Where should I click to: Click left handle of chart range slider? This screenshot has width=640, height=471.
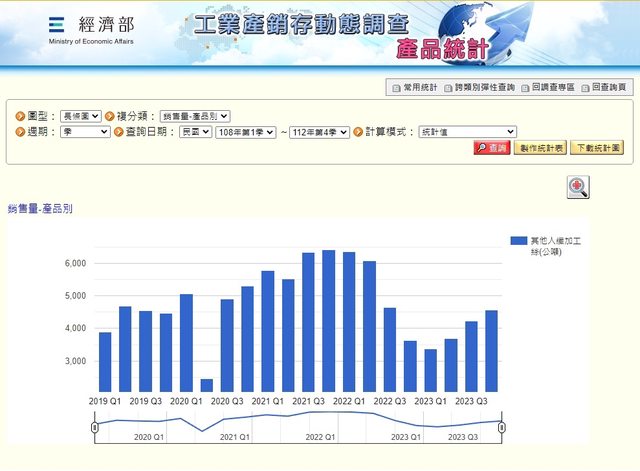coord(95,427)
